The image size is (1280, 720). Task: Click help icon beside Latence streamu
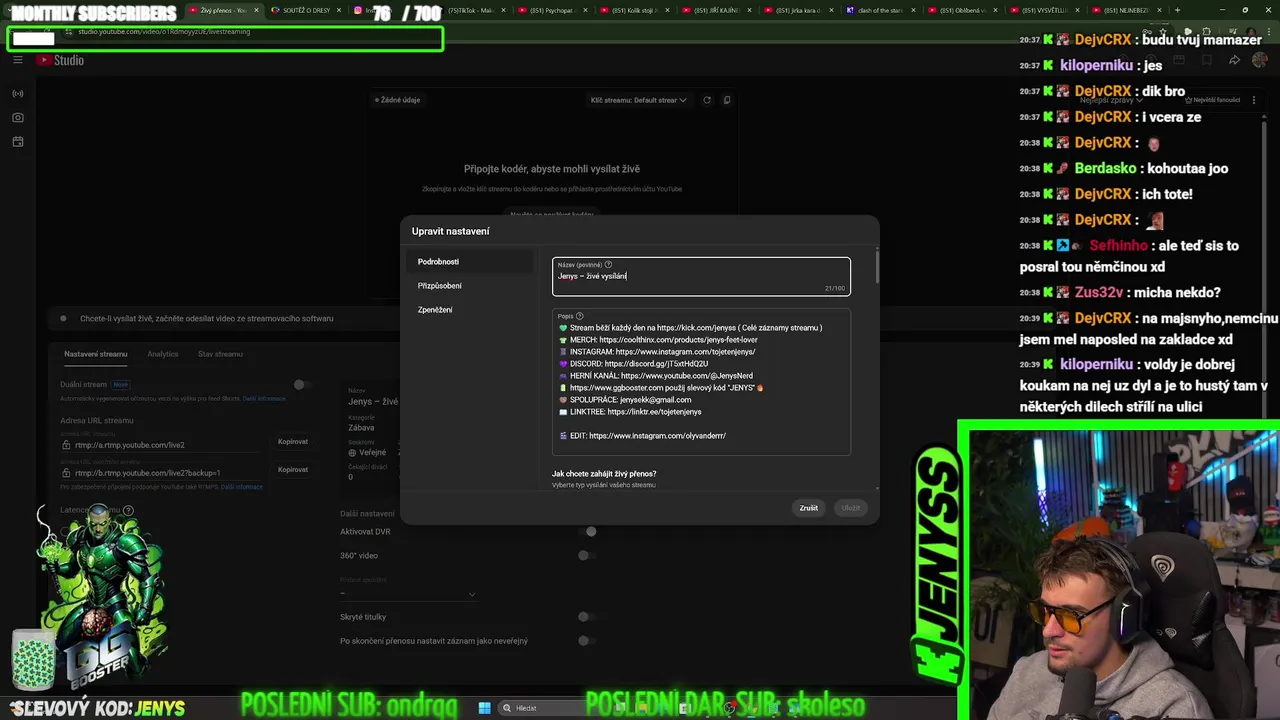[128, 510]
